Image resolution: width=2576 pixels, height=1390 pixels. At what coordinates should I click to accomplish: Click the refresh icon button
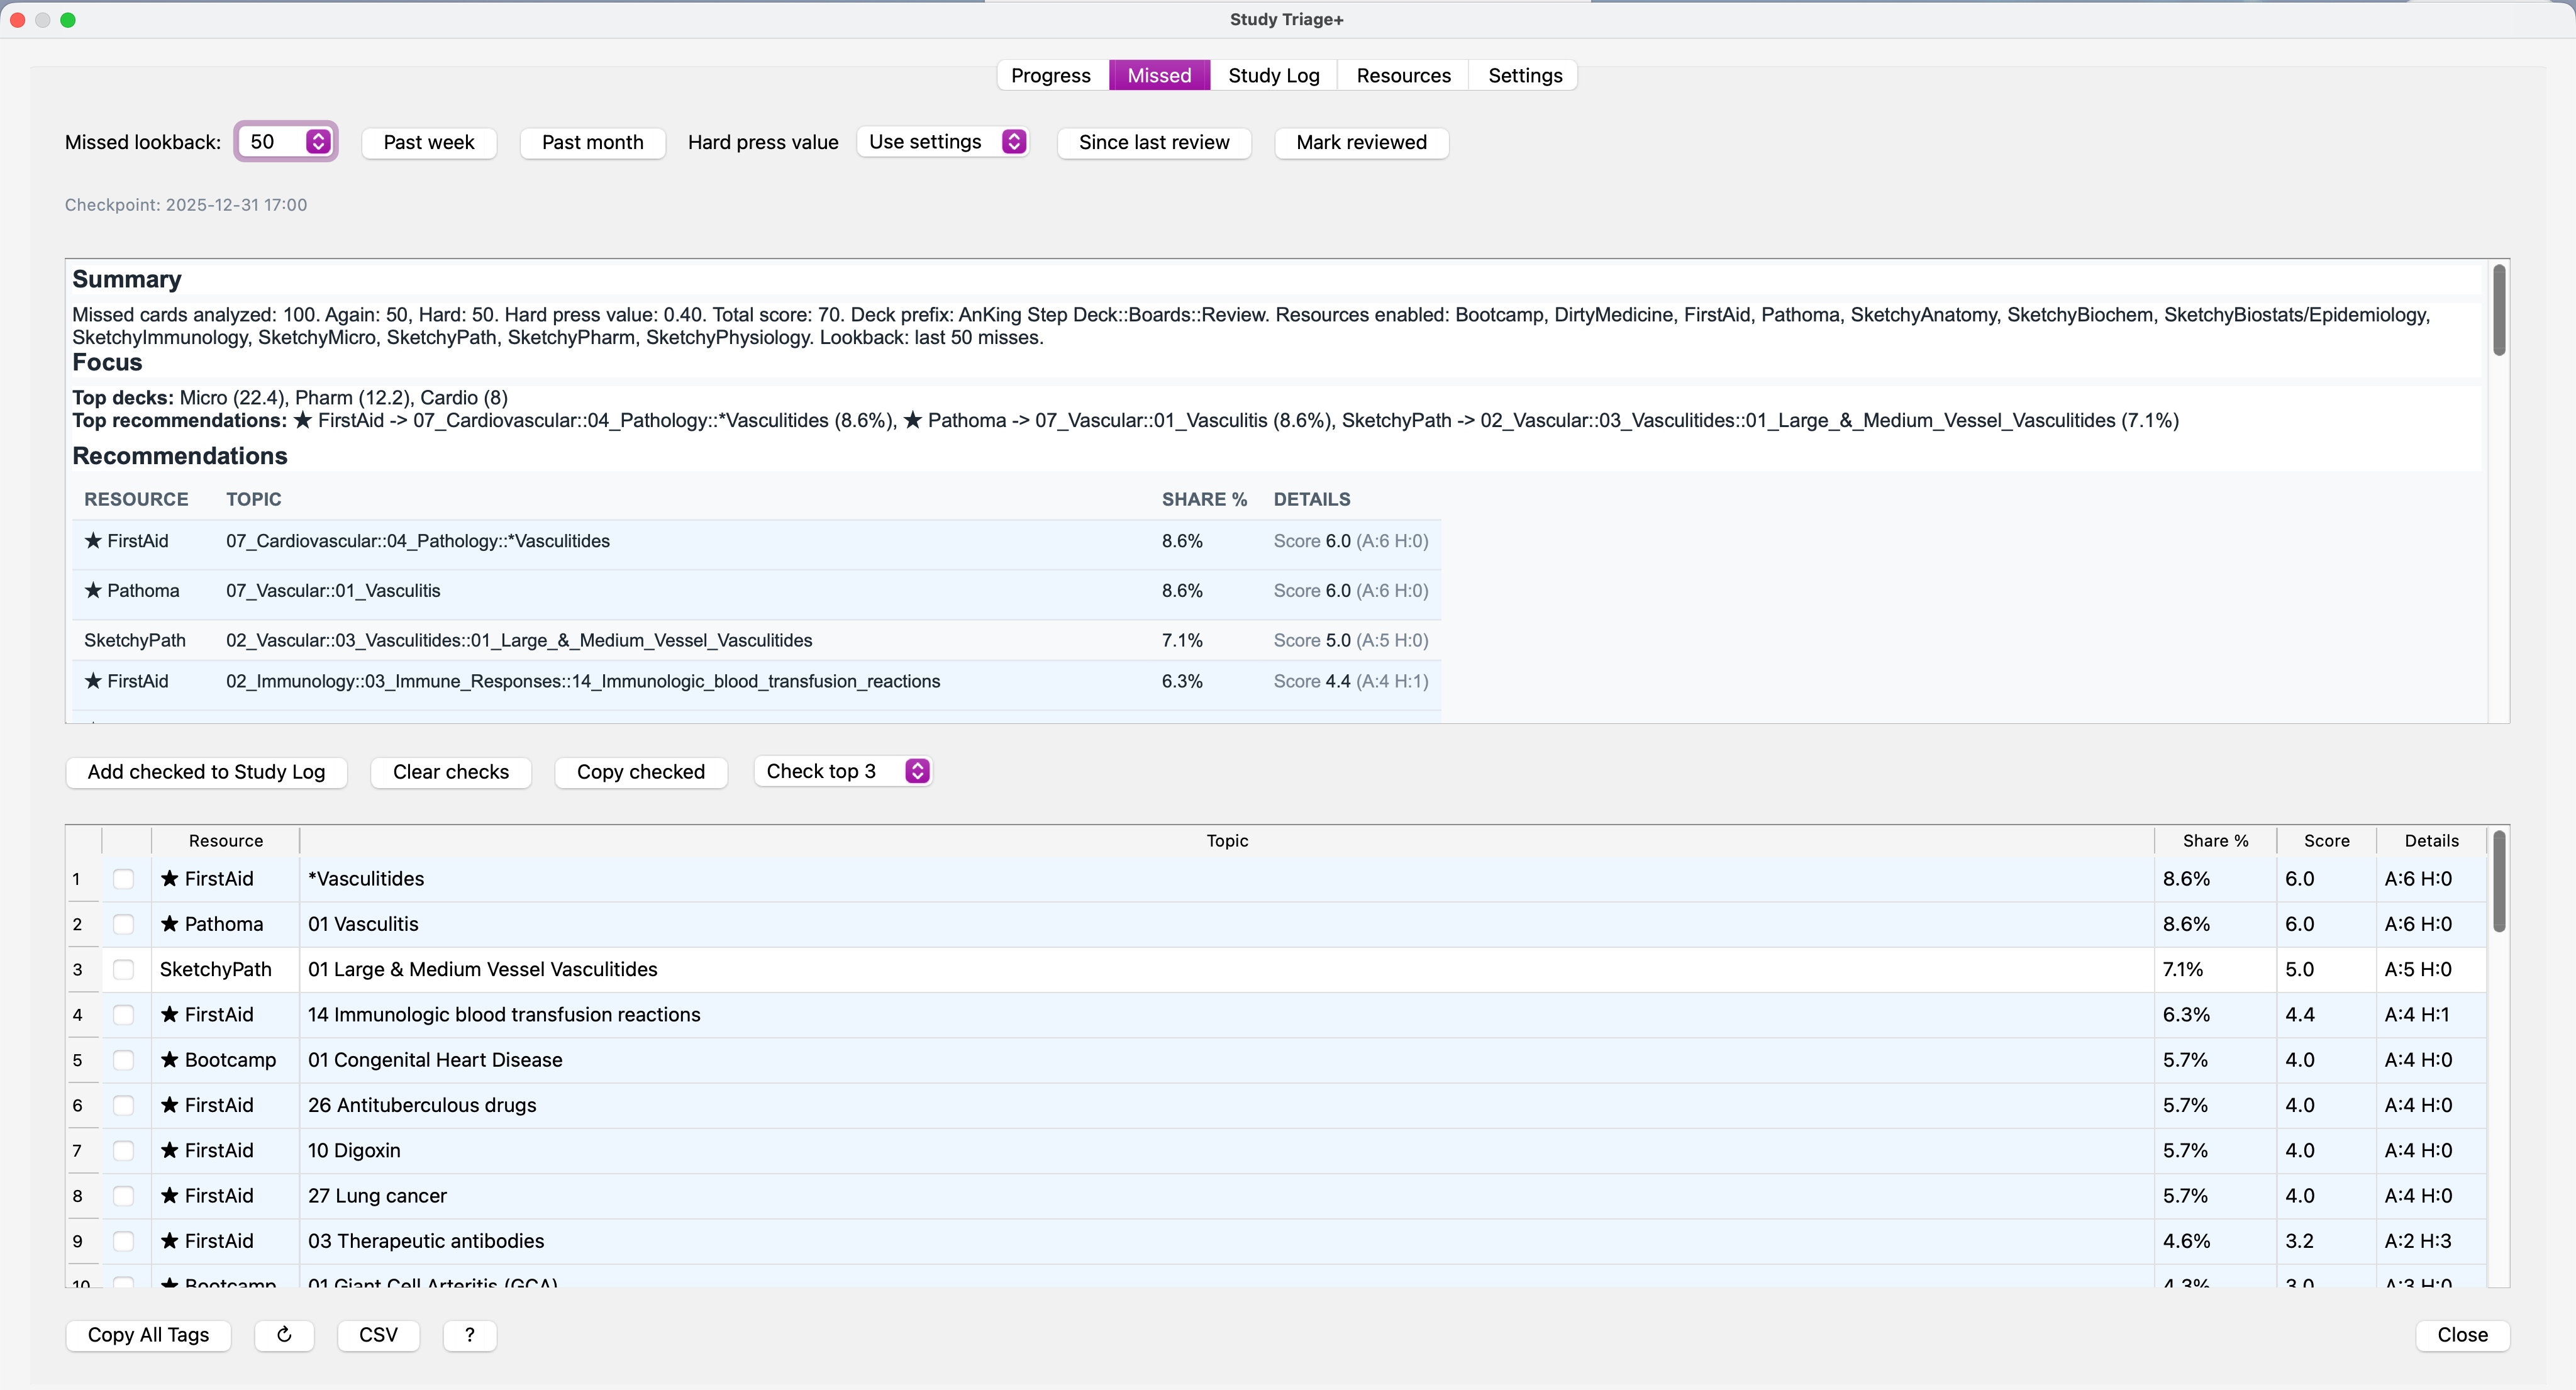tap(284, 1335)
